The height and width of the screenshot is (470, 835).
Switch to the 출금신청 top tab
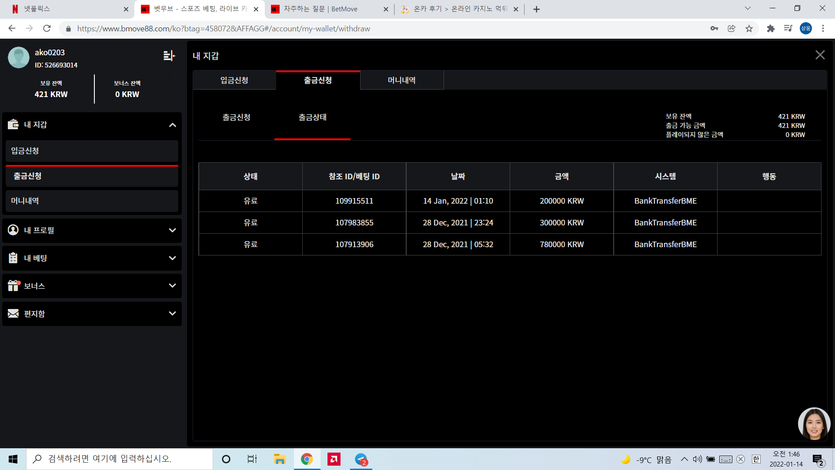(318, 80)
